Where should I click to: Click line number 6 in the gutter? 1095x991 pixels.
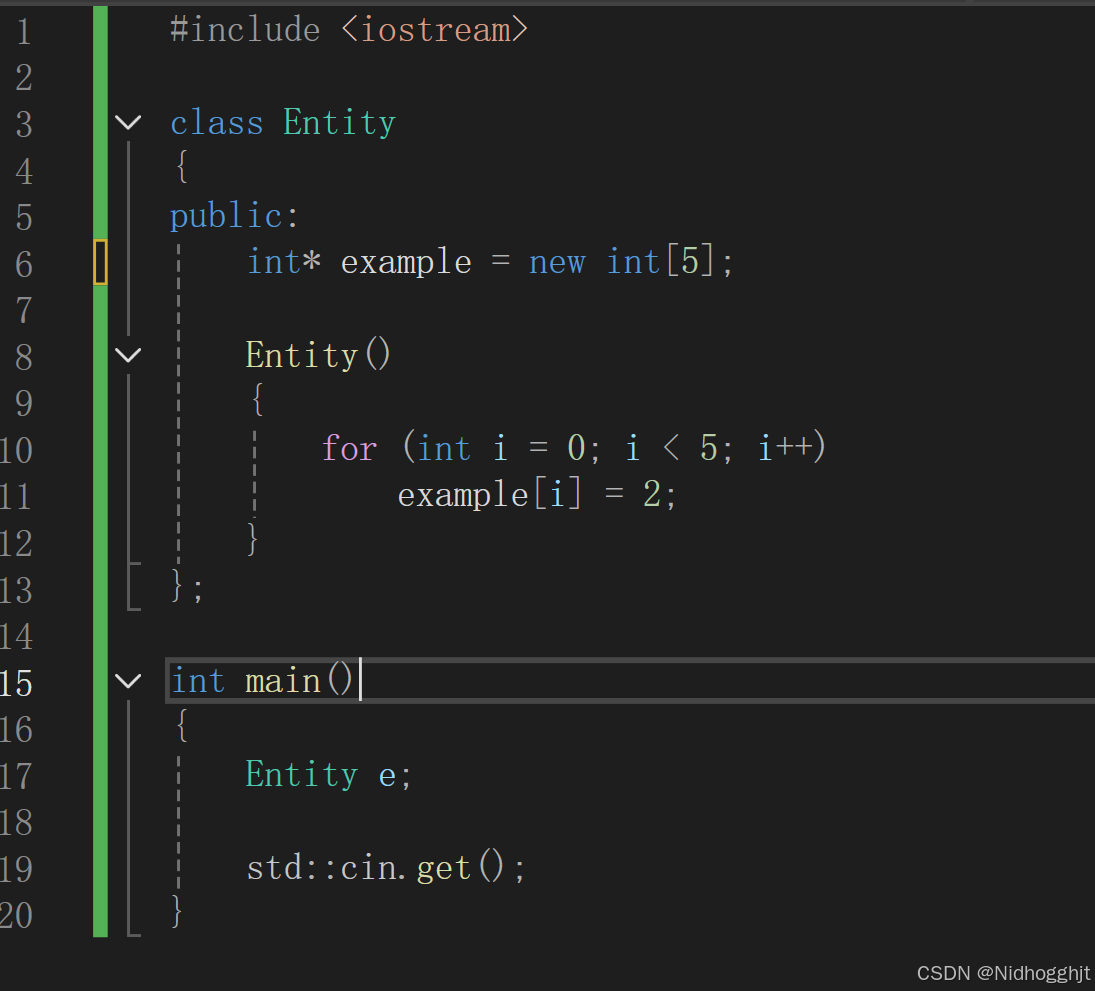tap(24, 265)
